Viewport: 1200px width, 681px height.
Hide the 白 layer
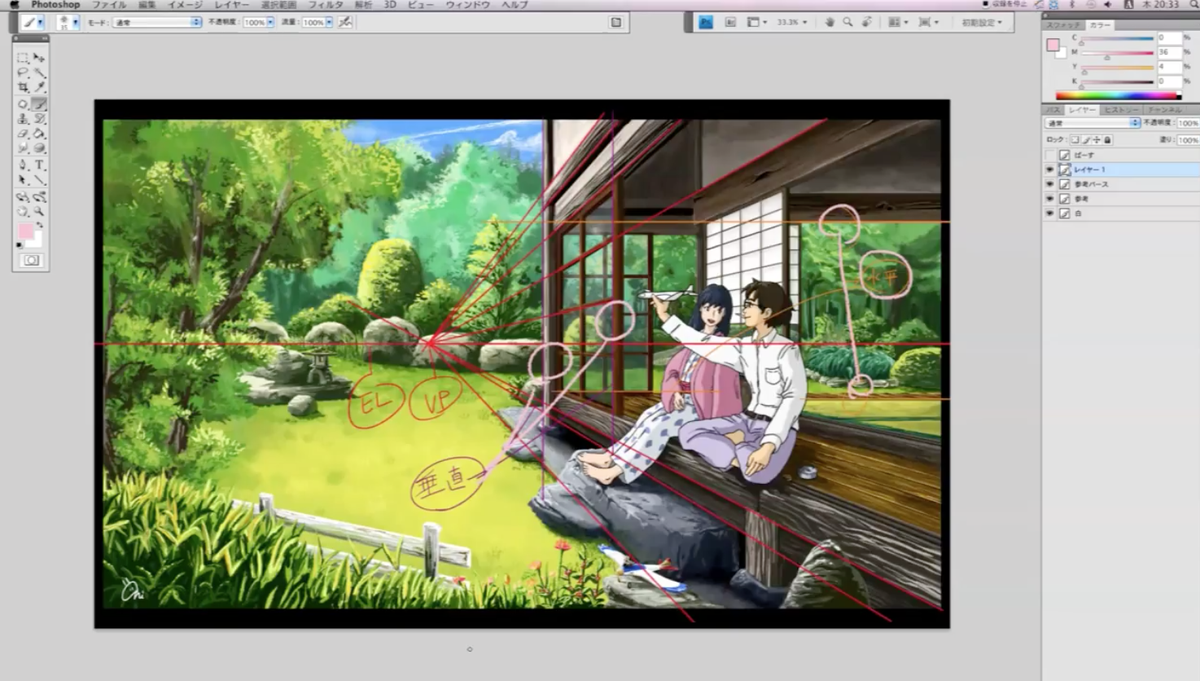1050,213
